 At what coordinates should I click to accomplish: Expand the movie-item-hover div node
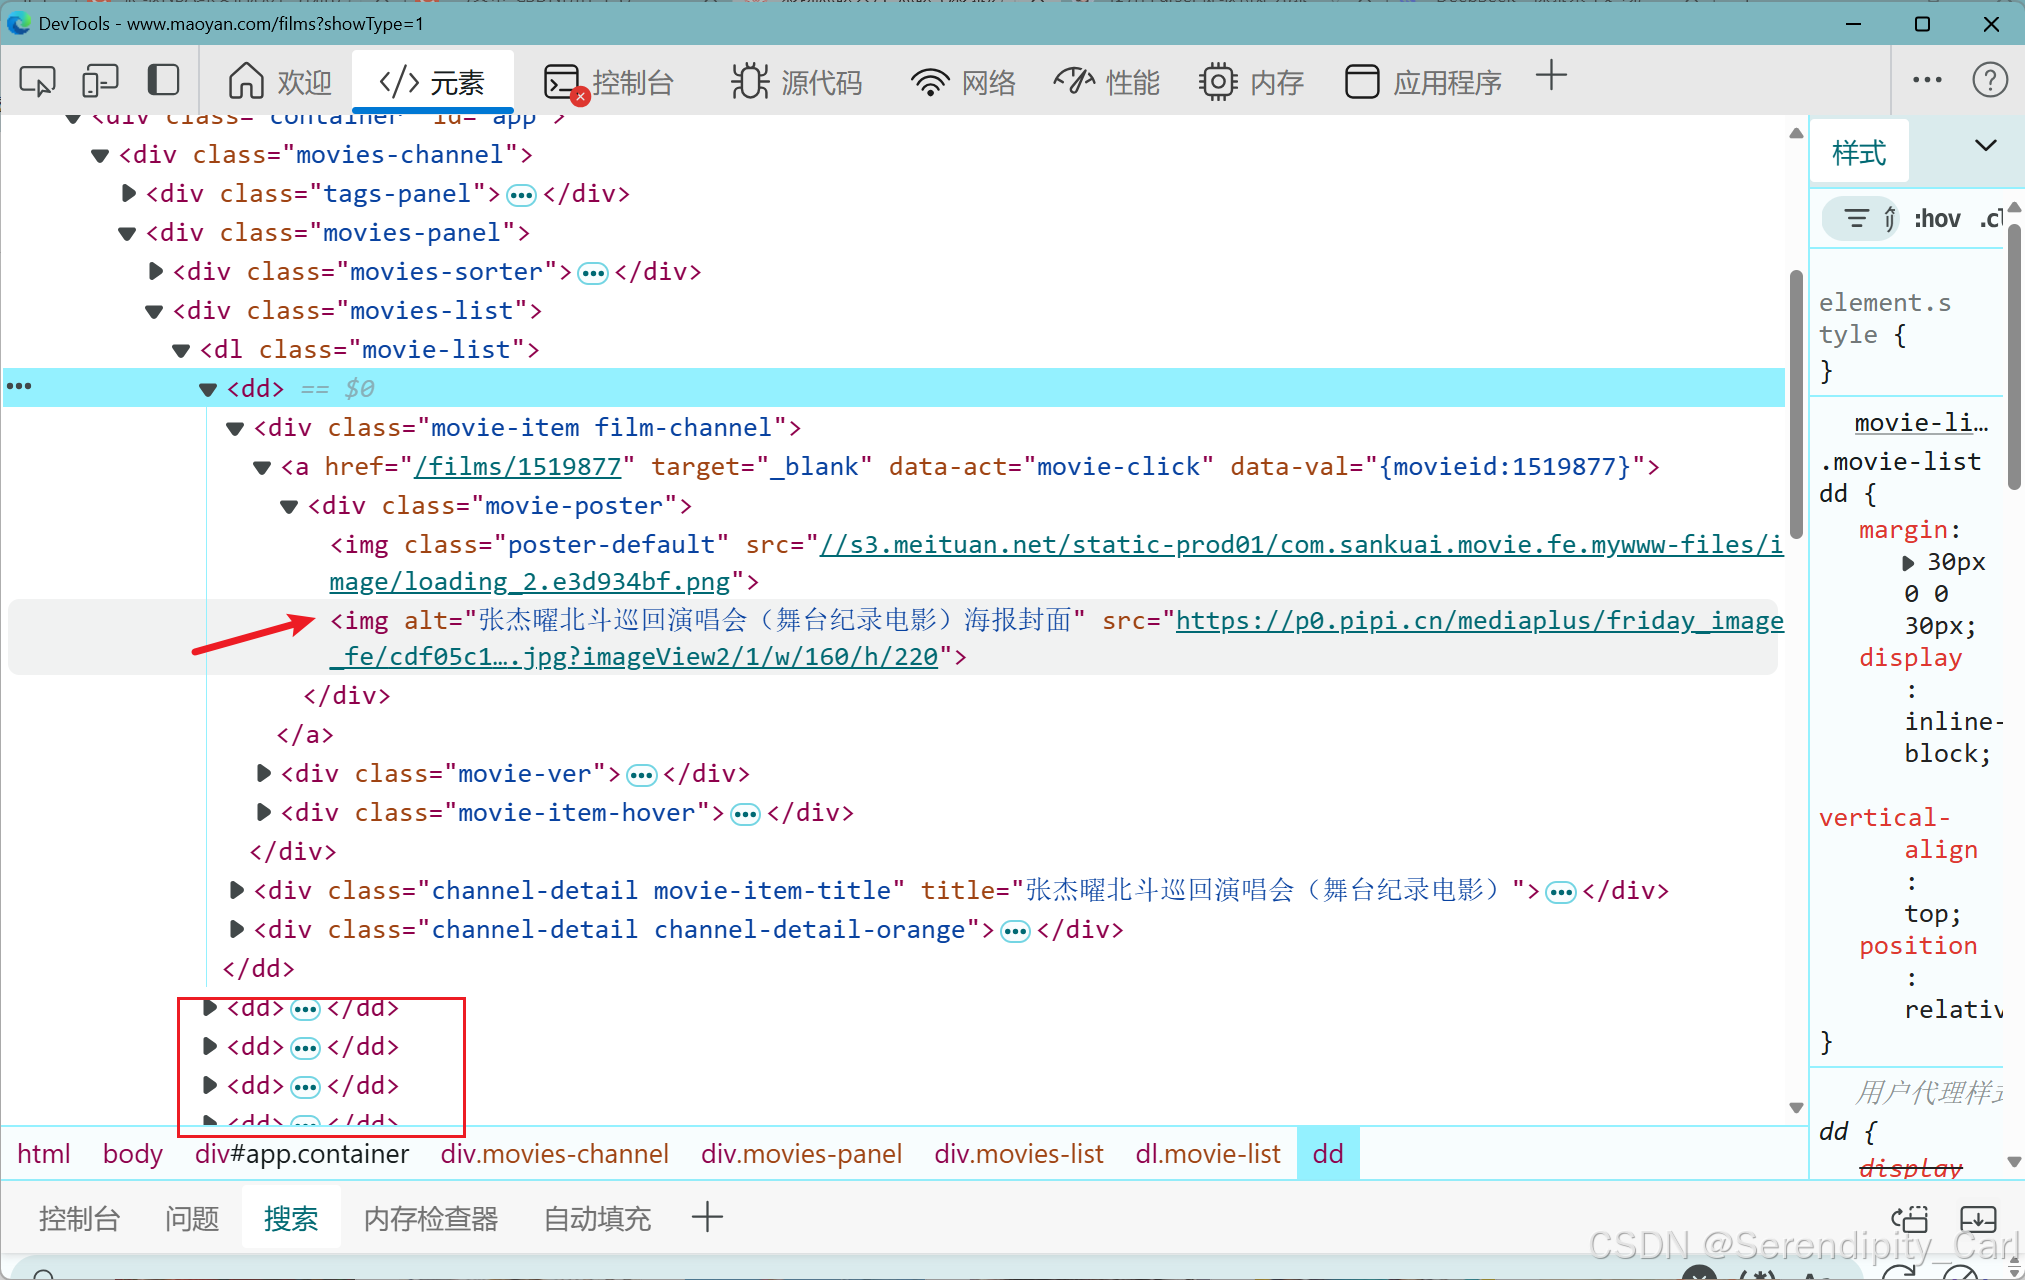pyautogui.click(x=264, y=812)
